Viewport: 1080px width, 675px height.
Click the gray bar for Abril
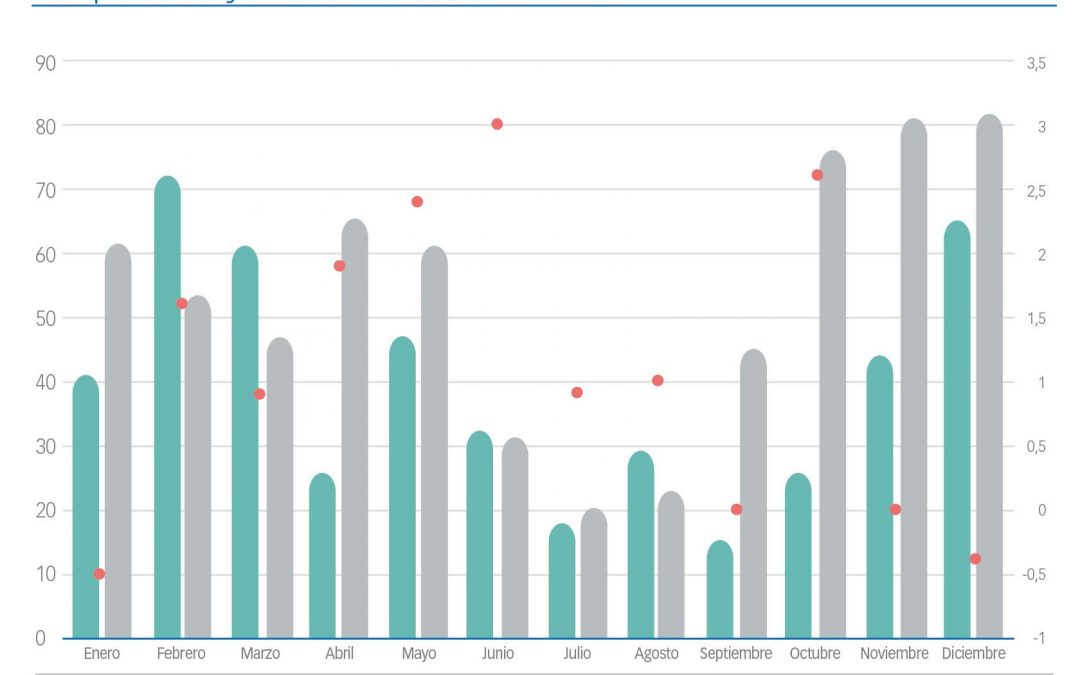point(355,430)
